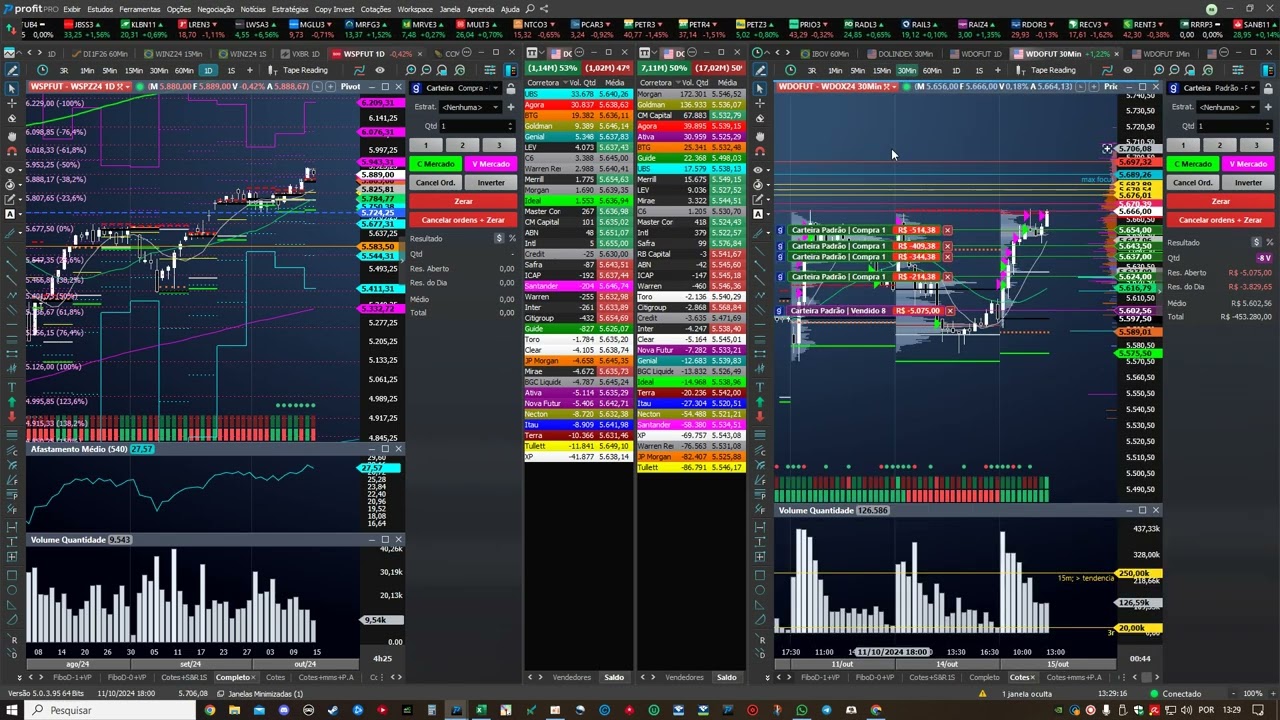Select the cursor arrow tool in left chart
This screenshot has width=1280, height=720.
click(12, 87)
